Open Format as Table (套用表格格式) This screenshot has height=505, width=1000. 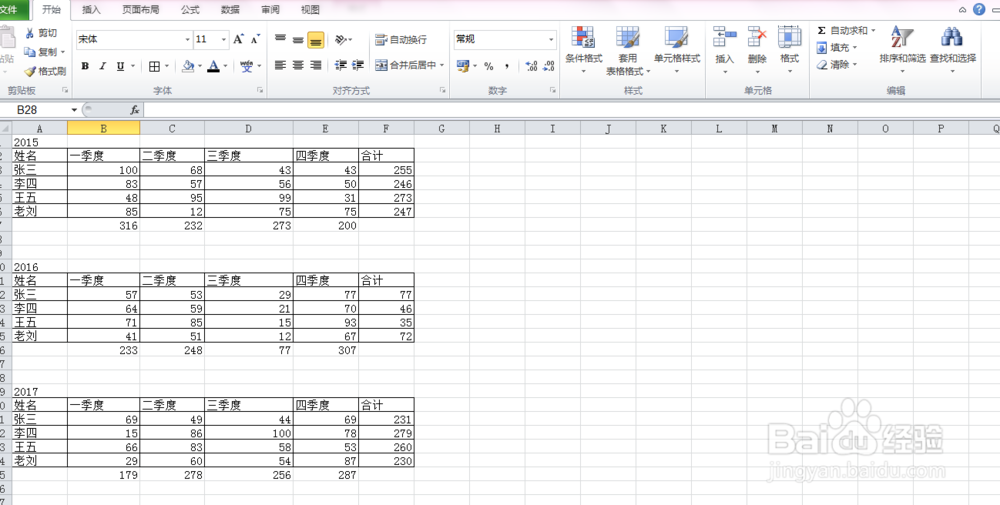(x=628, y=50)
